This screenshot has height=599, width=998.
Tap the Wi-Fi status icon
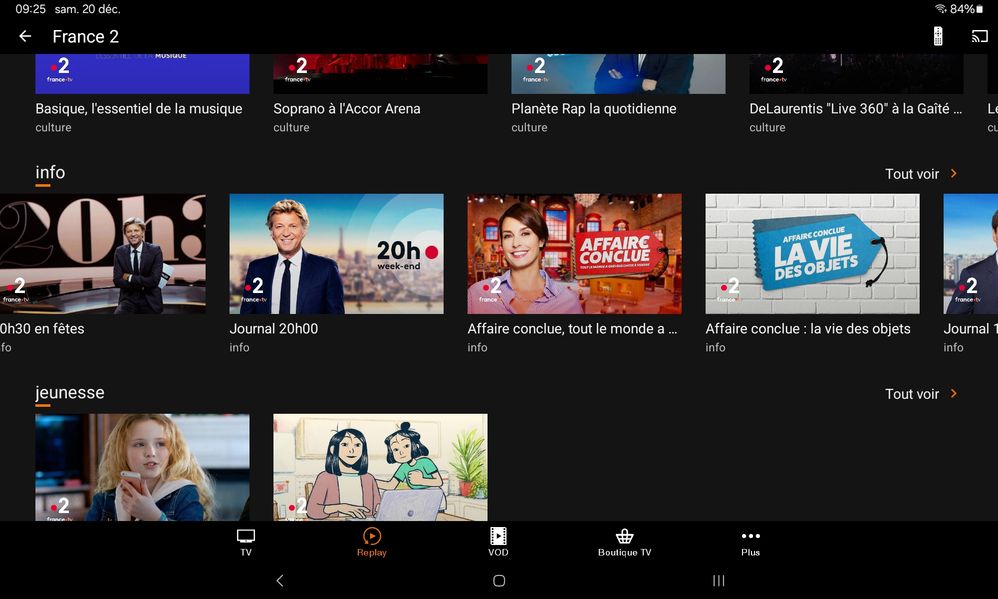[x=941, y=9]
